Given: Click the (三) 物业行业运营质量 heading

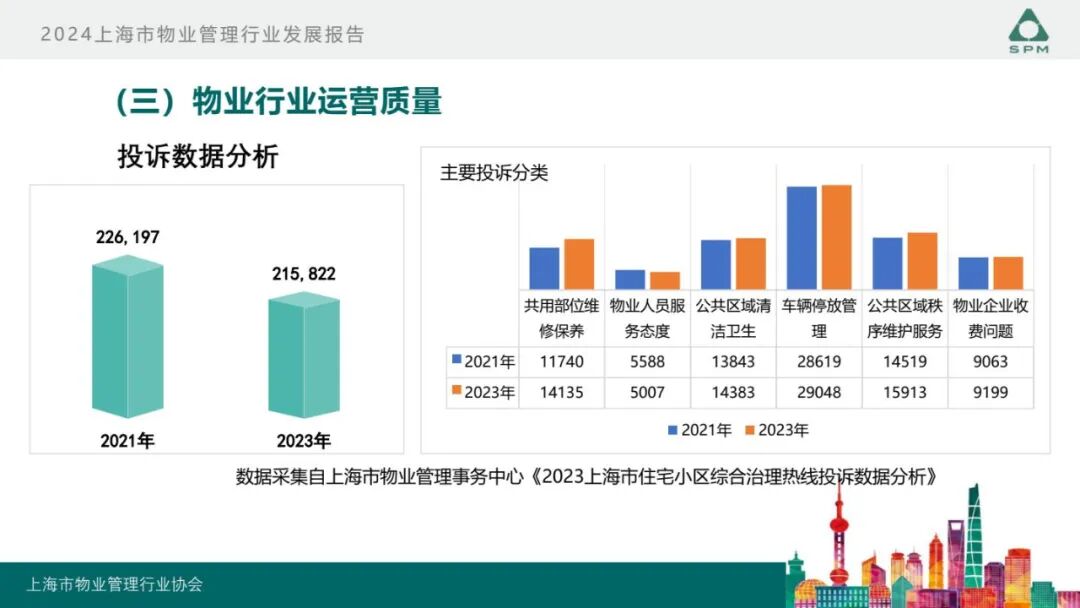Looking at the screenshot, I should (x=278, y=100).
